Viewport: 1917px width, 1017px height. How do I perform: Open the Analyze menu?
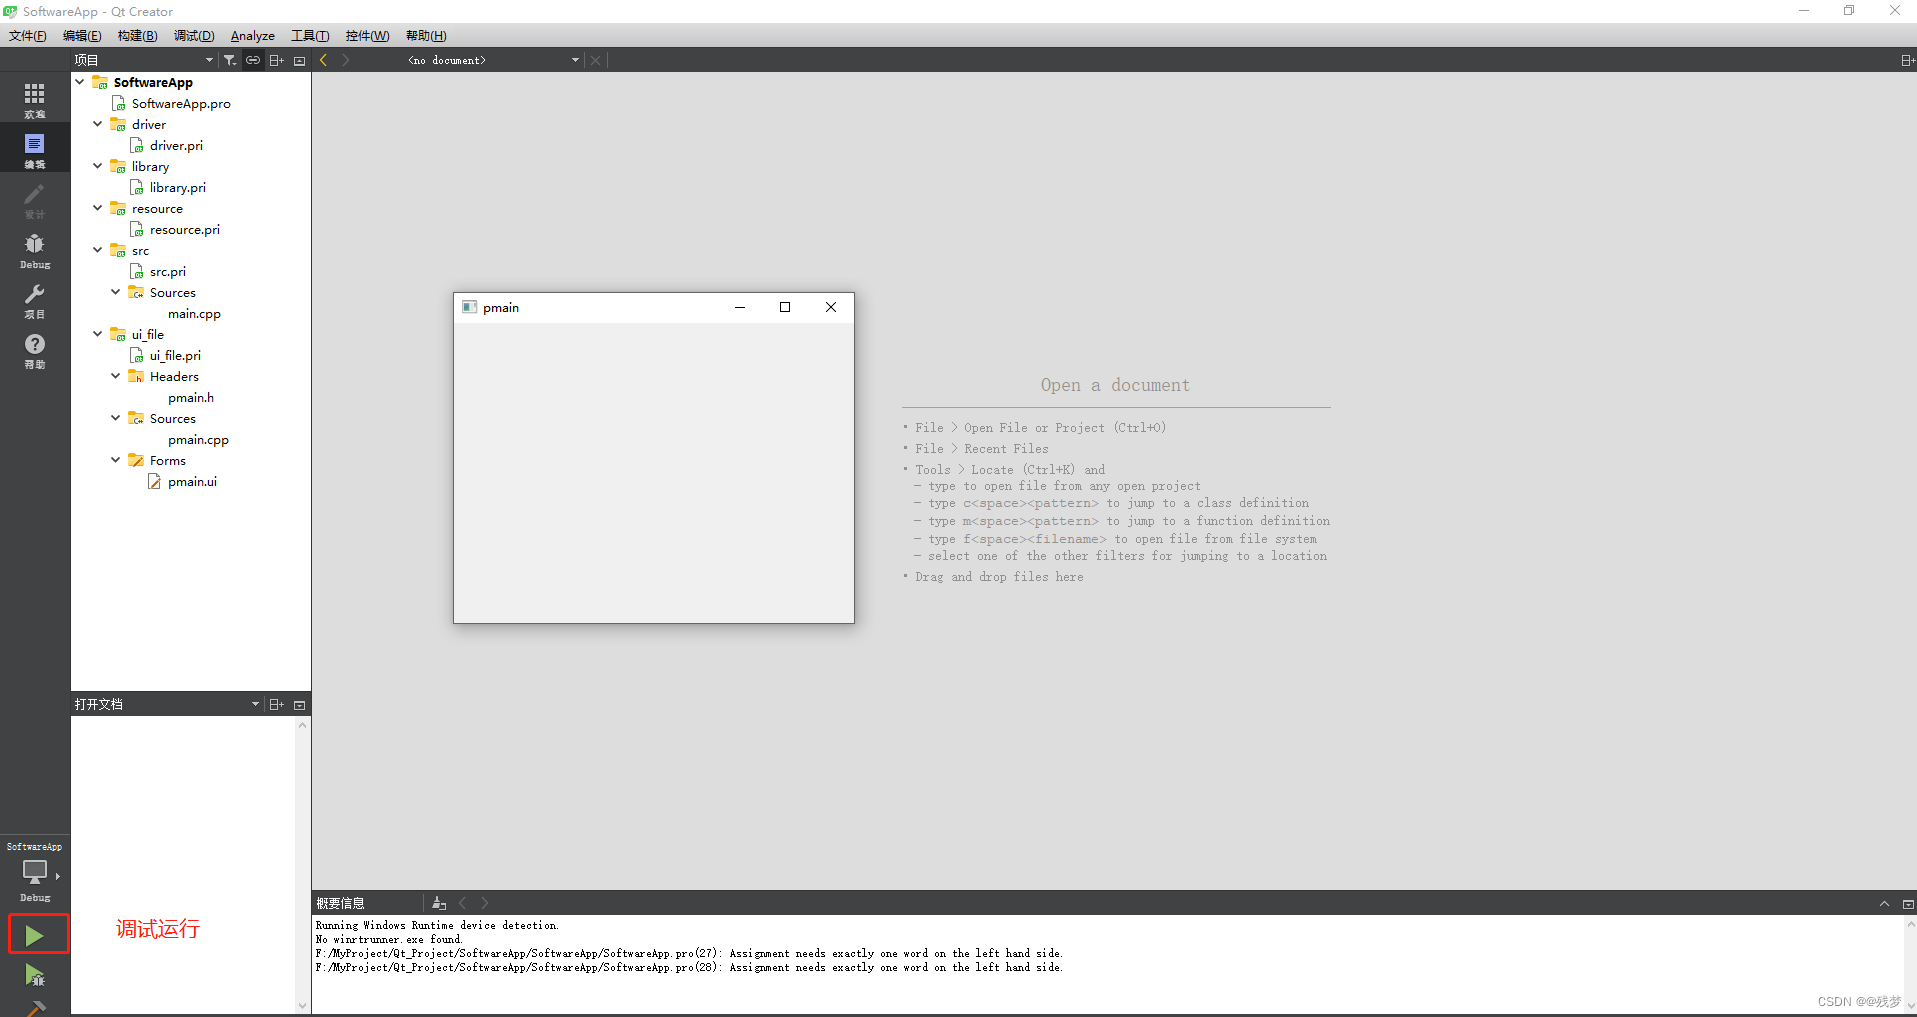[x=253, y=36]
